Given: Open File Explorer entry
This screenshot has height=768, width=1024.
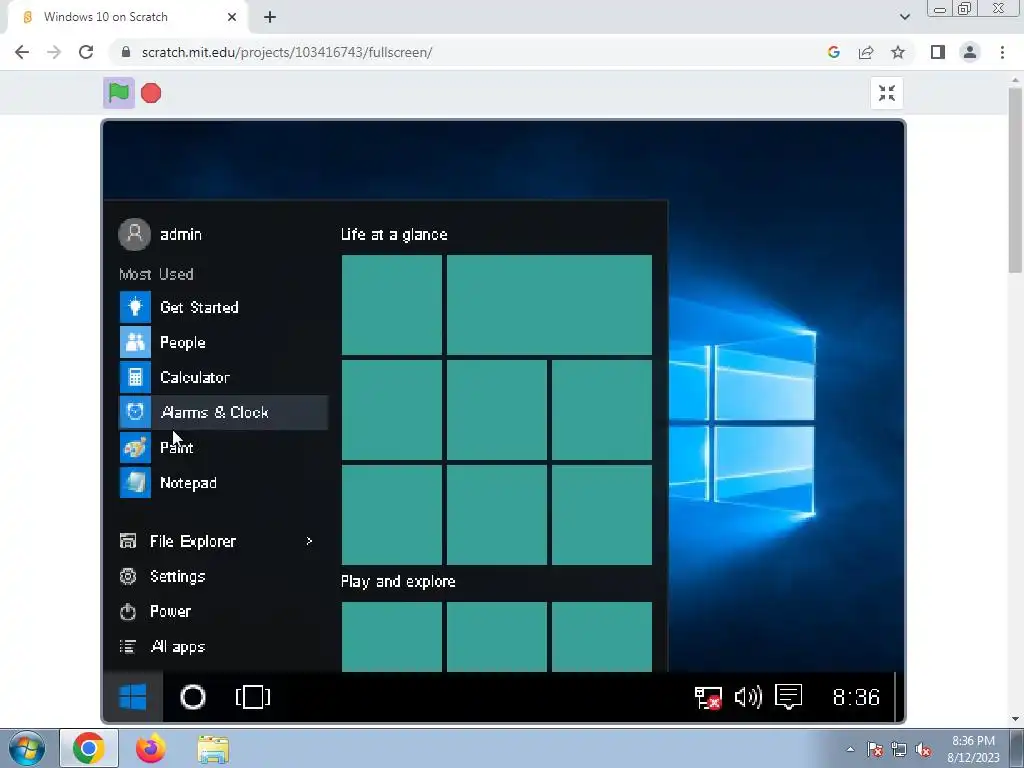Looking at the screenshot, I should 178,541.
